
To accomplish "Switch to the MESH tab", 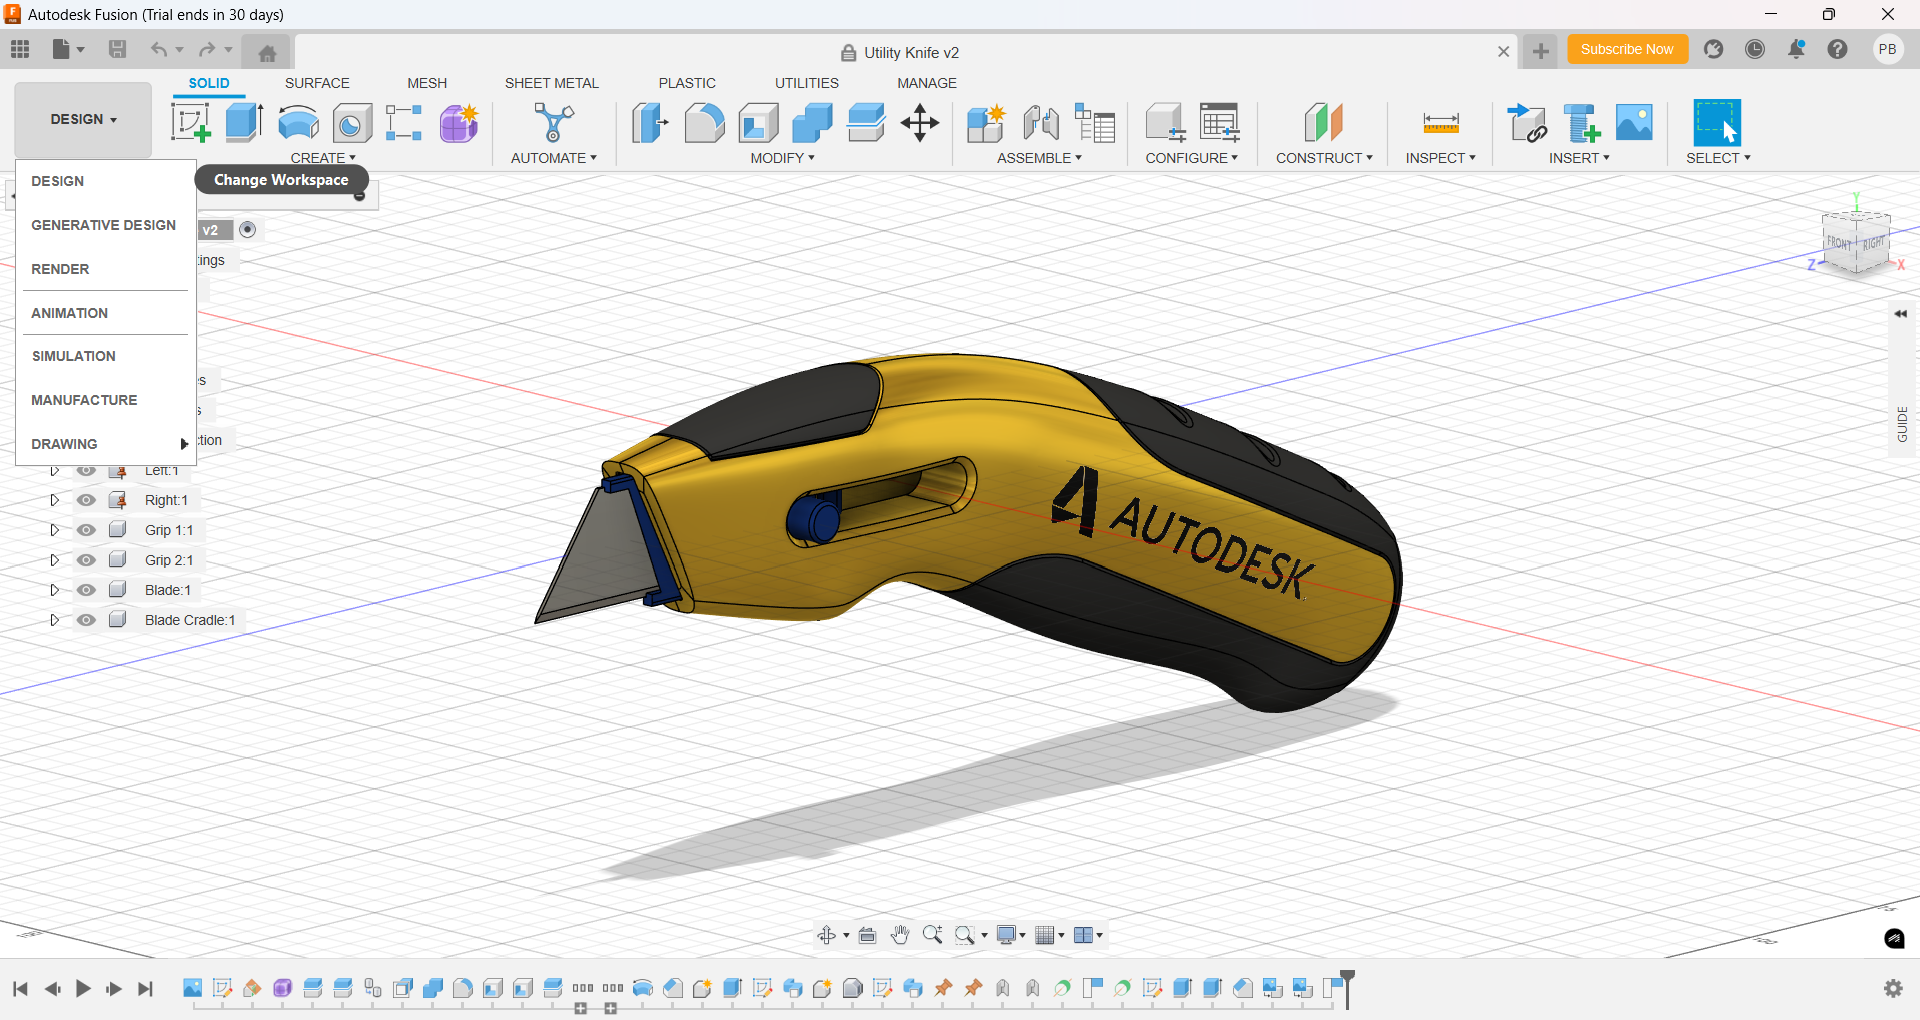I will pyautogui.click(x=427, y=83).
